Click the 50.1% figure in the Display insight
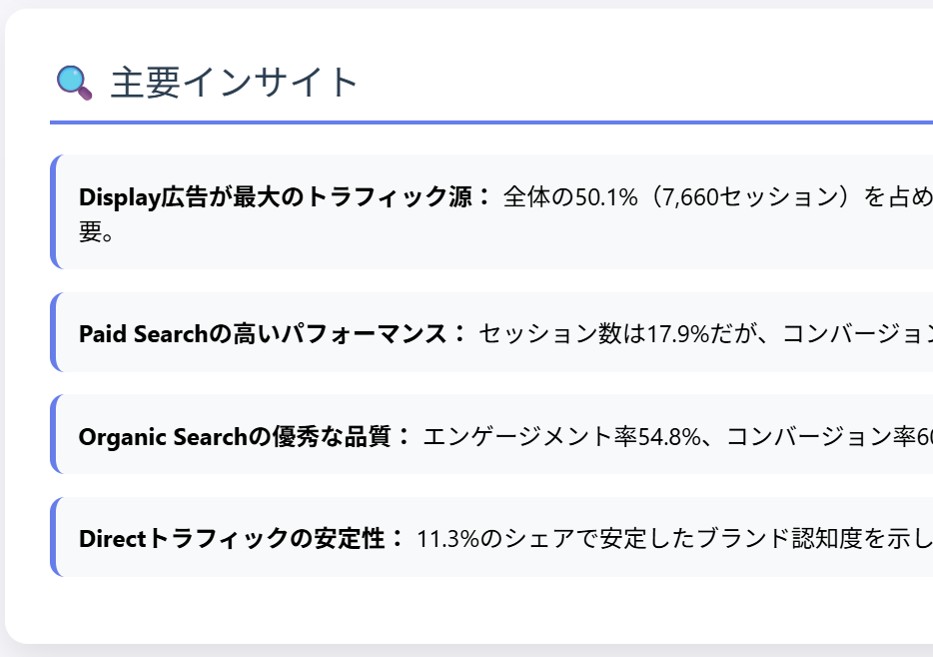The height and width of the screenshot is (657, 933). click(606, 197)
